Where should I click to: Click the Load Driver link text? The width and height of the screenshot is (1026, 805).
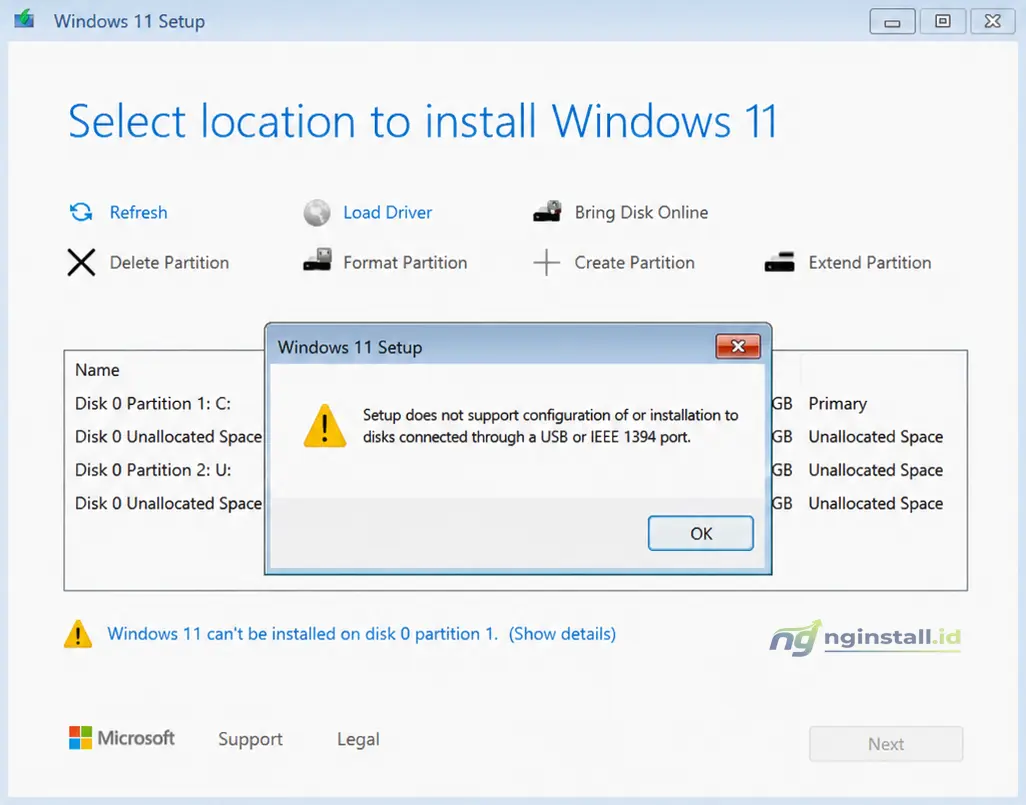[387, 213]
